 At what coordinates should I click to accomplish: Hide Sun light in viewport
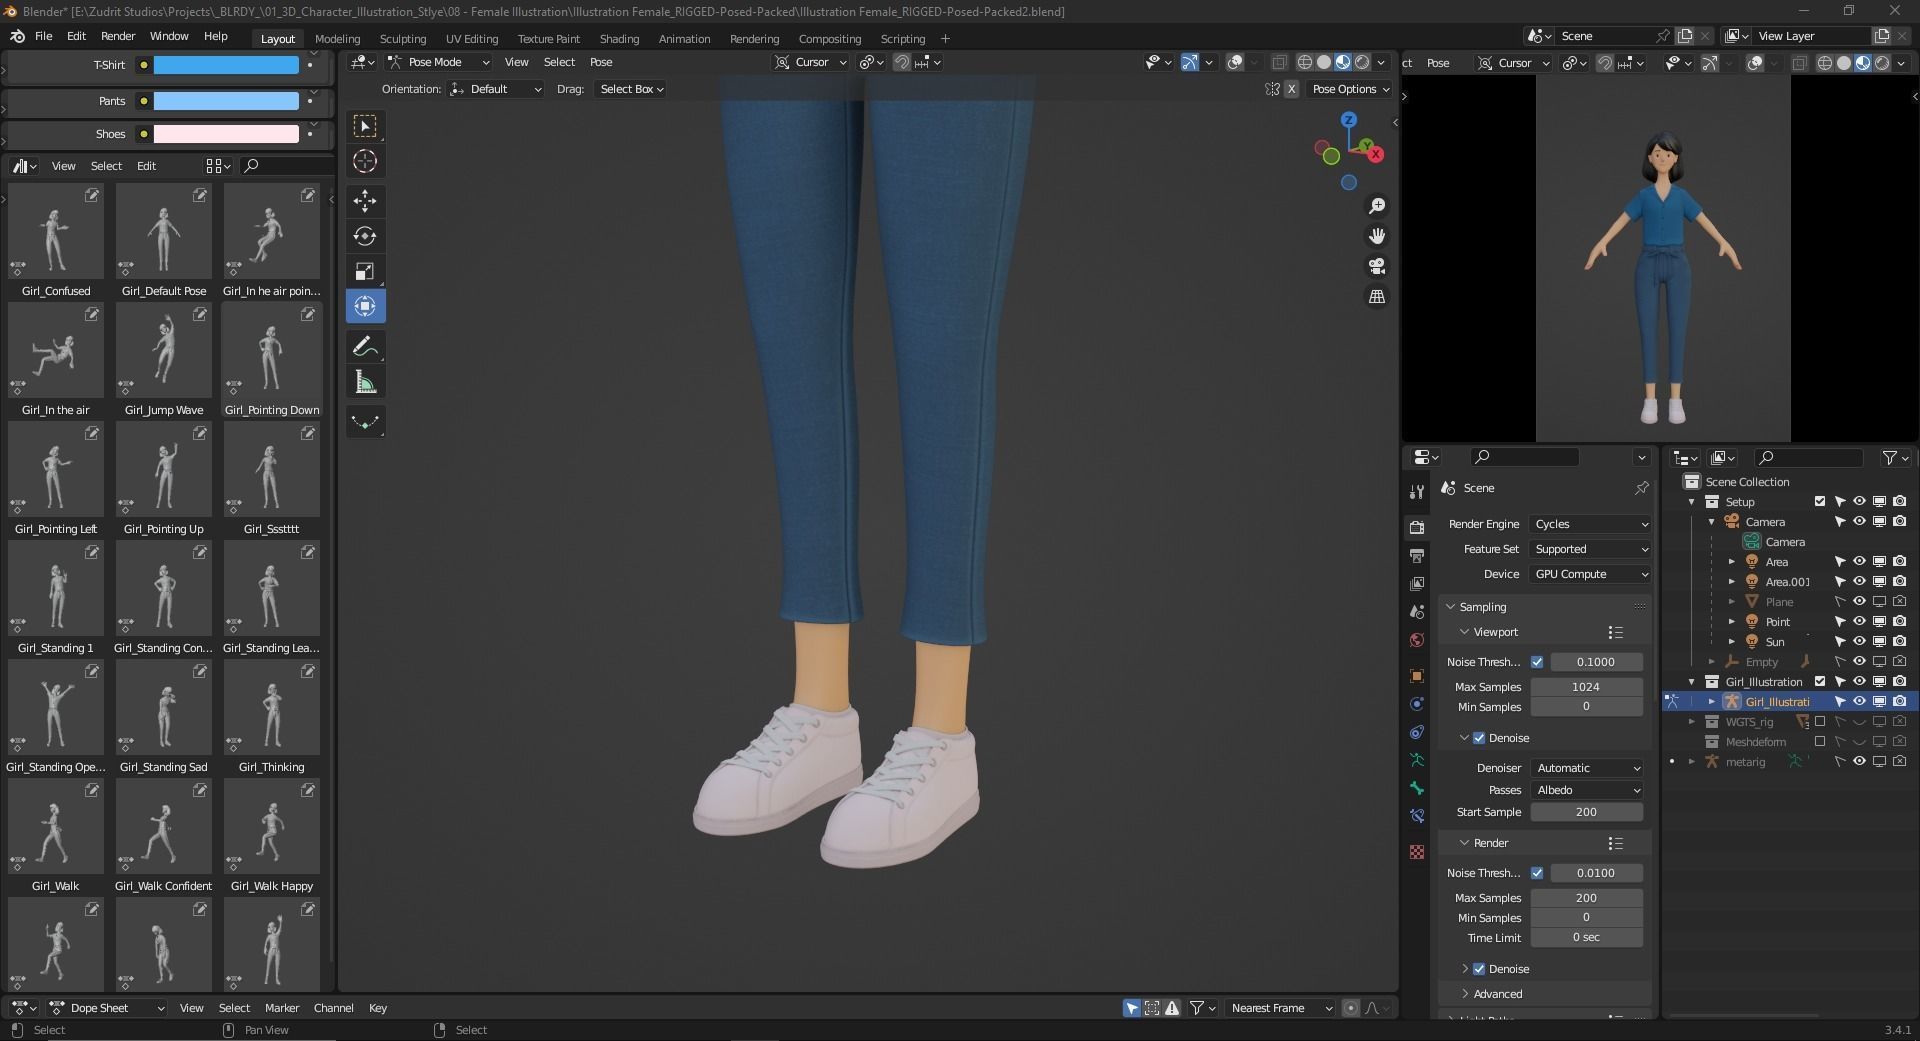(1859, 642)
